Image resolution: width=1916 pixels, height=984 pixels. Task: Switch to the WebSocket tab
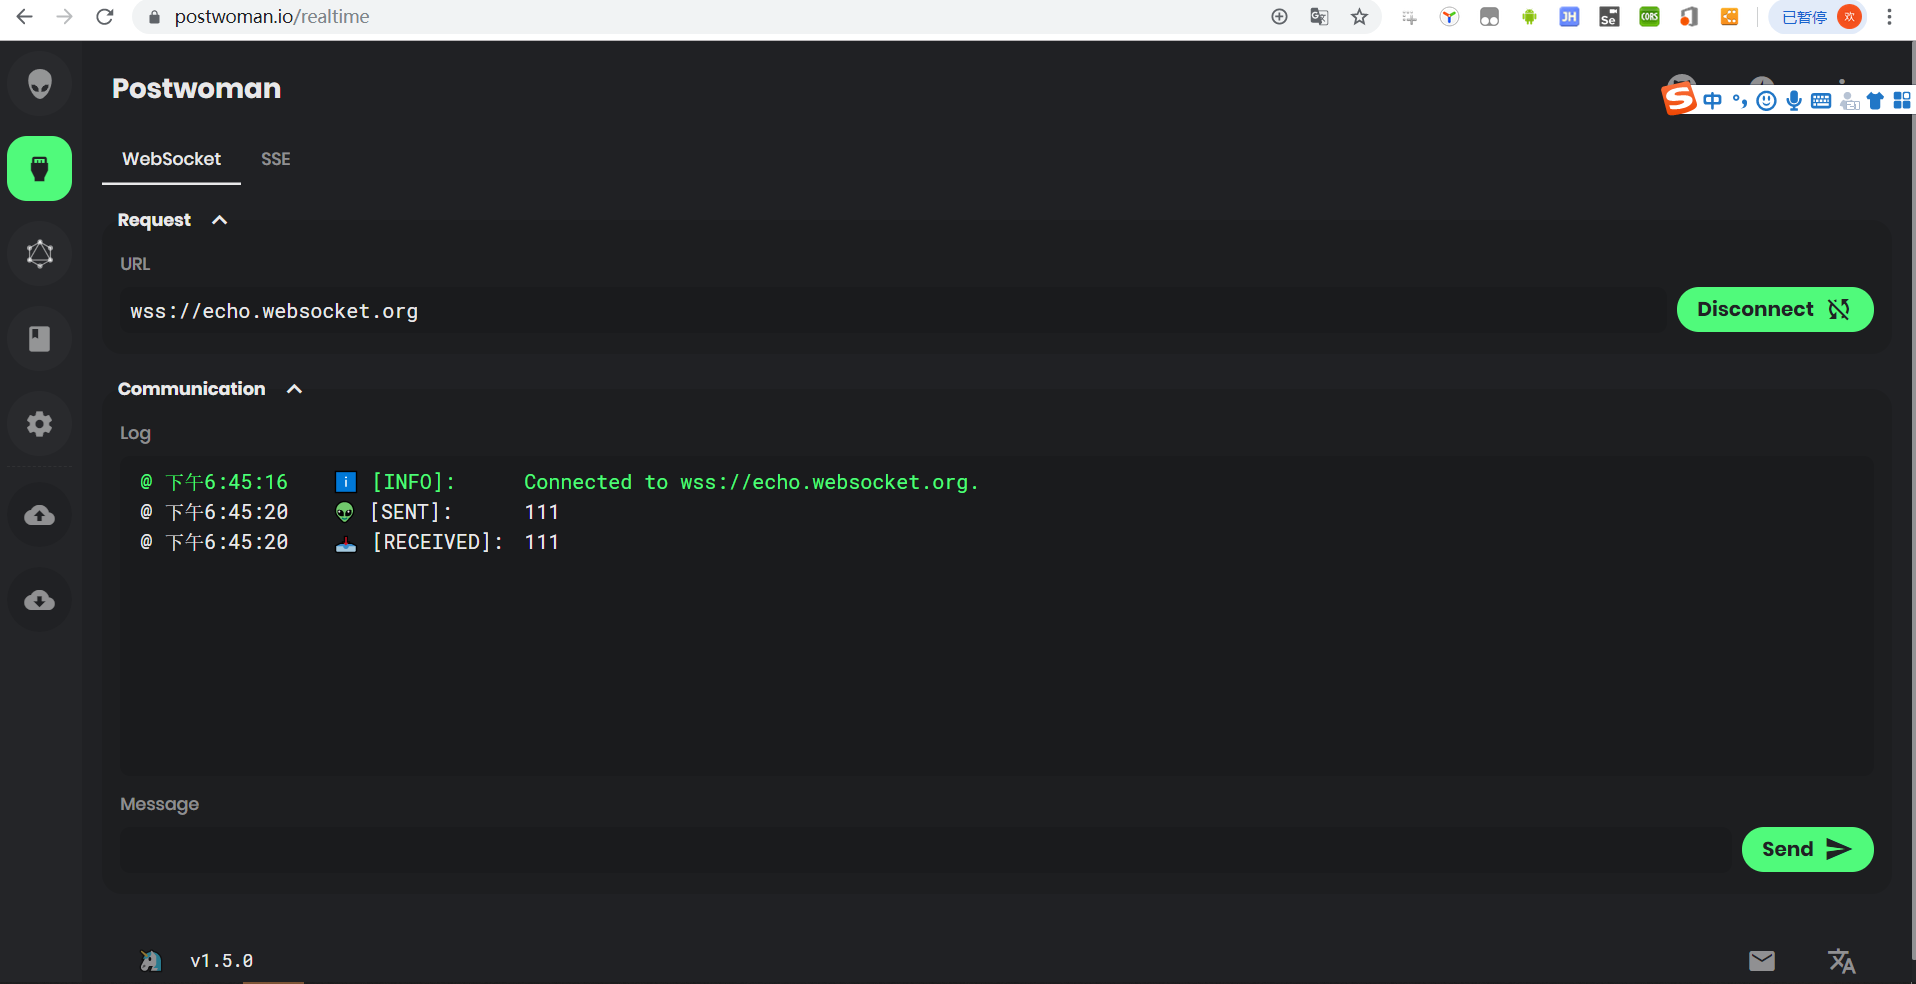tap(171, 159)
